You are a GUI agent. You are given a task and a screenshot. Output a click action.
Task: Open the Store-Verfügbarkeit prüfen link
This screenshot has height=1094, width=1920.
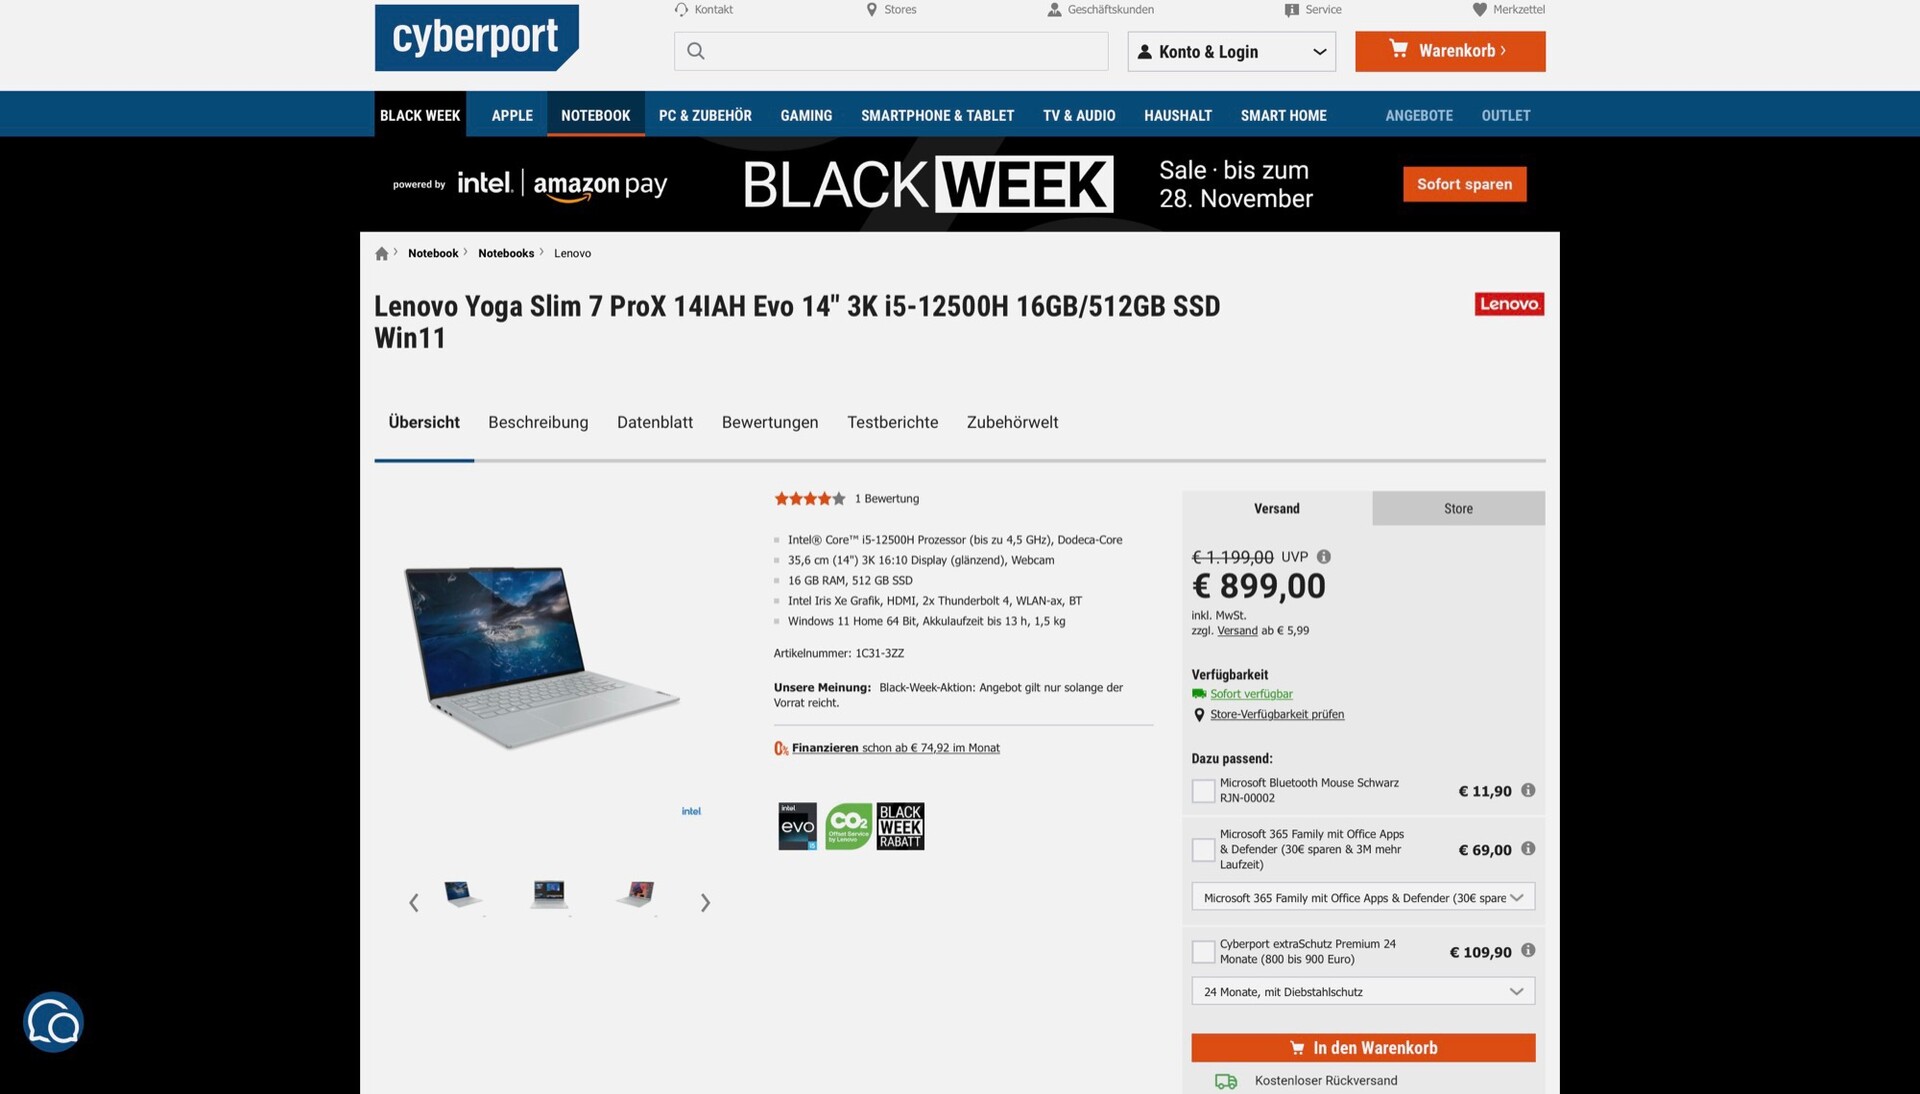pos(1277,715)
